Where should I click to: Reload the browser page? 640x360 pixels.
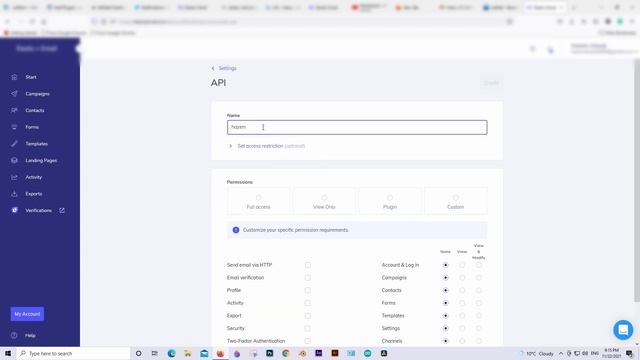tap(32, 22)
